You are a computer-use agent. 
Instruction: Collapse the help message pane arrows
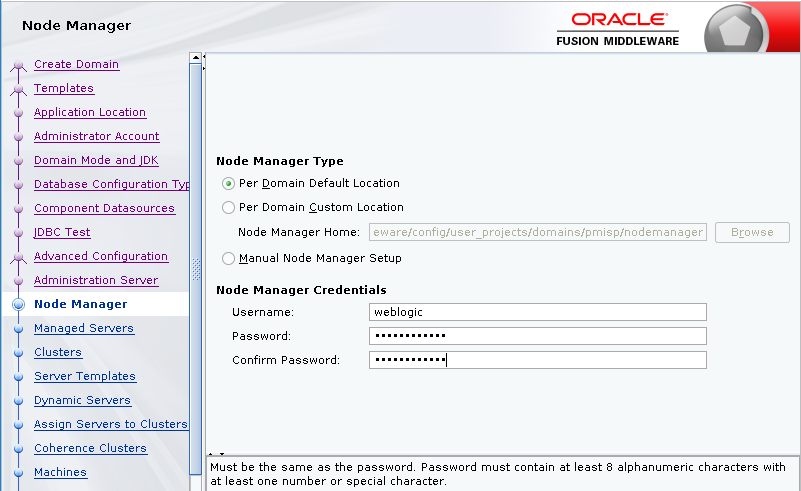tap(216, 453)
